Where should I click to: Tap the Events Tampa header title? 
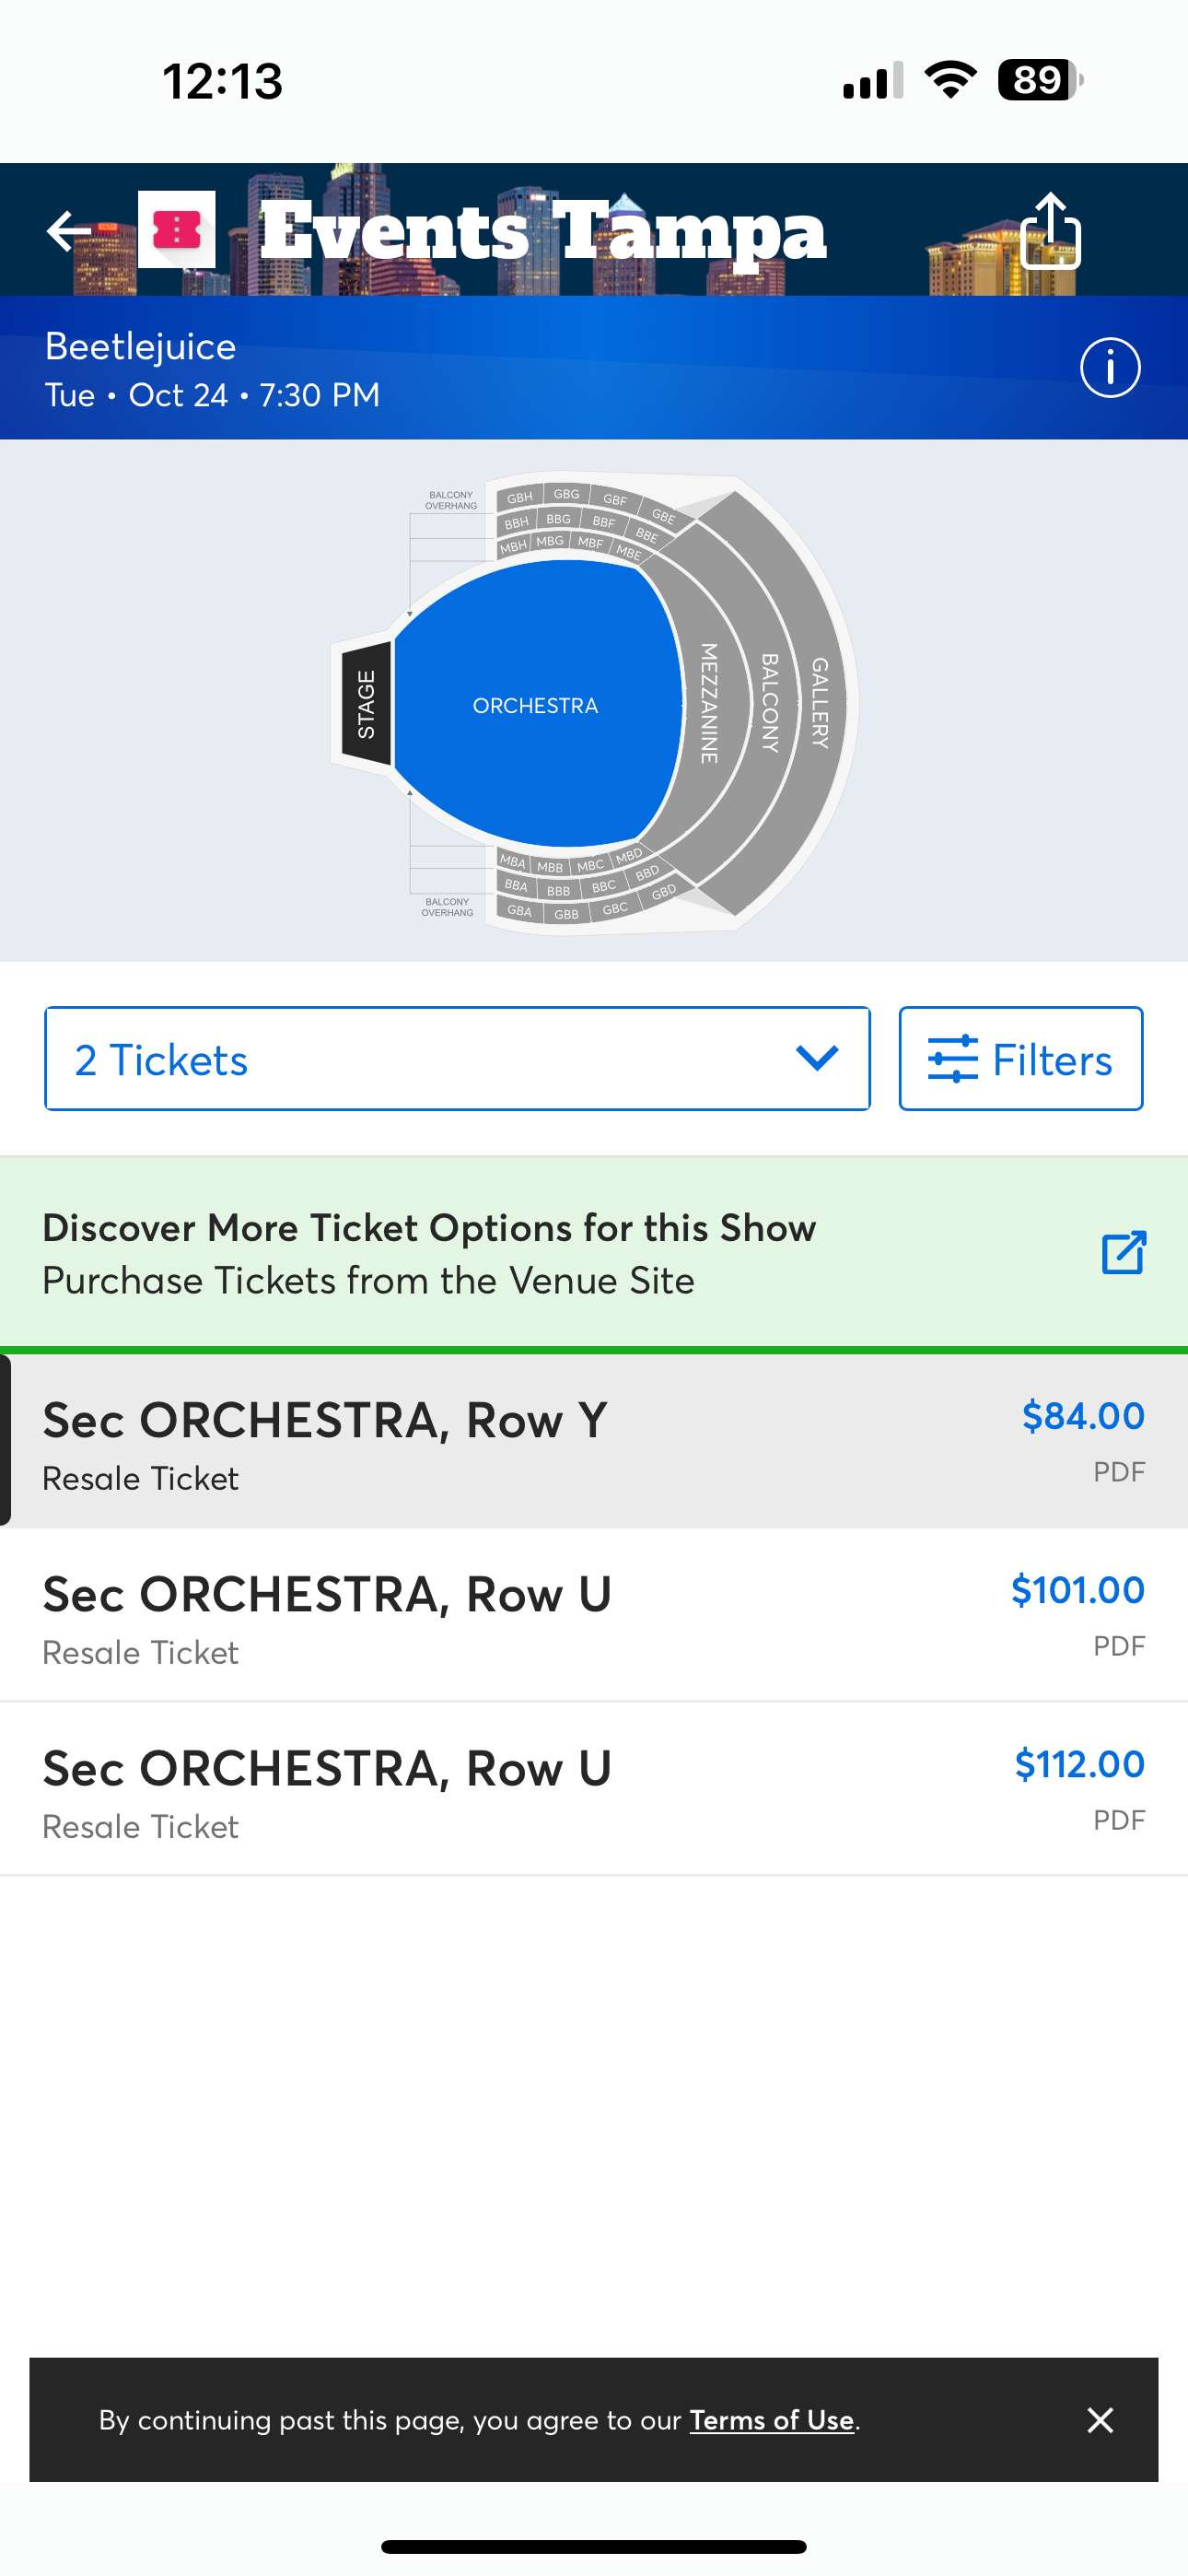pos(543,232)
